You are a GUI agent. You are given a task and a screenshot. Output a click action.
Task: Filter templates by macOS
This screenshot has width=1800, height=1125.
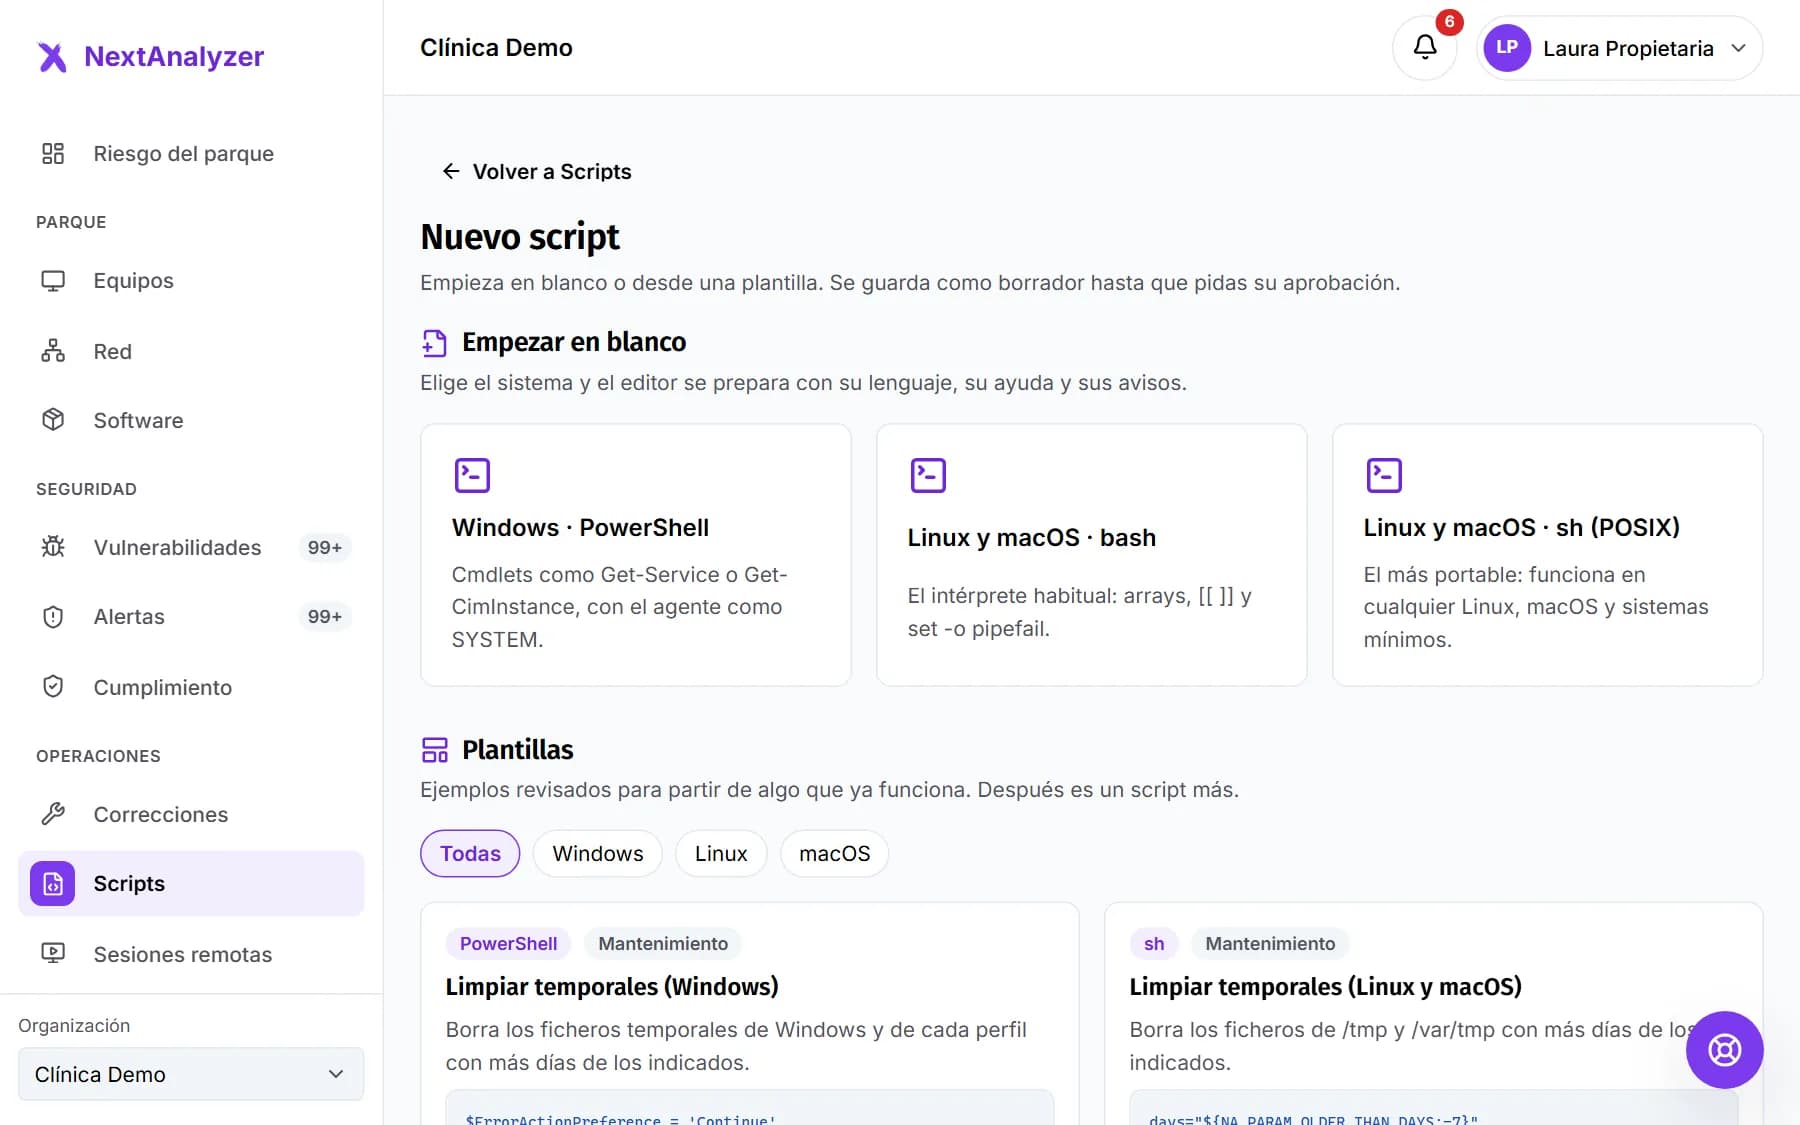pyautogui.click(x=835, y=854)
